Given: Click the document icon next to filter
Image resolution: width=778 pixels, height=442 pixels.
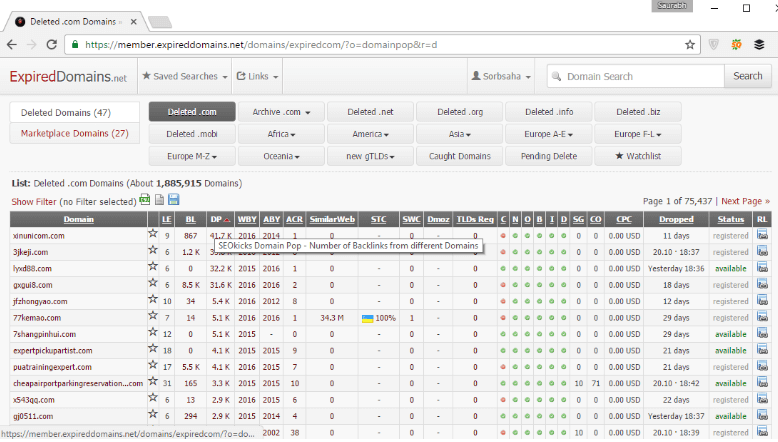Looking at the screenshot, I should point(159,200).
